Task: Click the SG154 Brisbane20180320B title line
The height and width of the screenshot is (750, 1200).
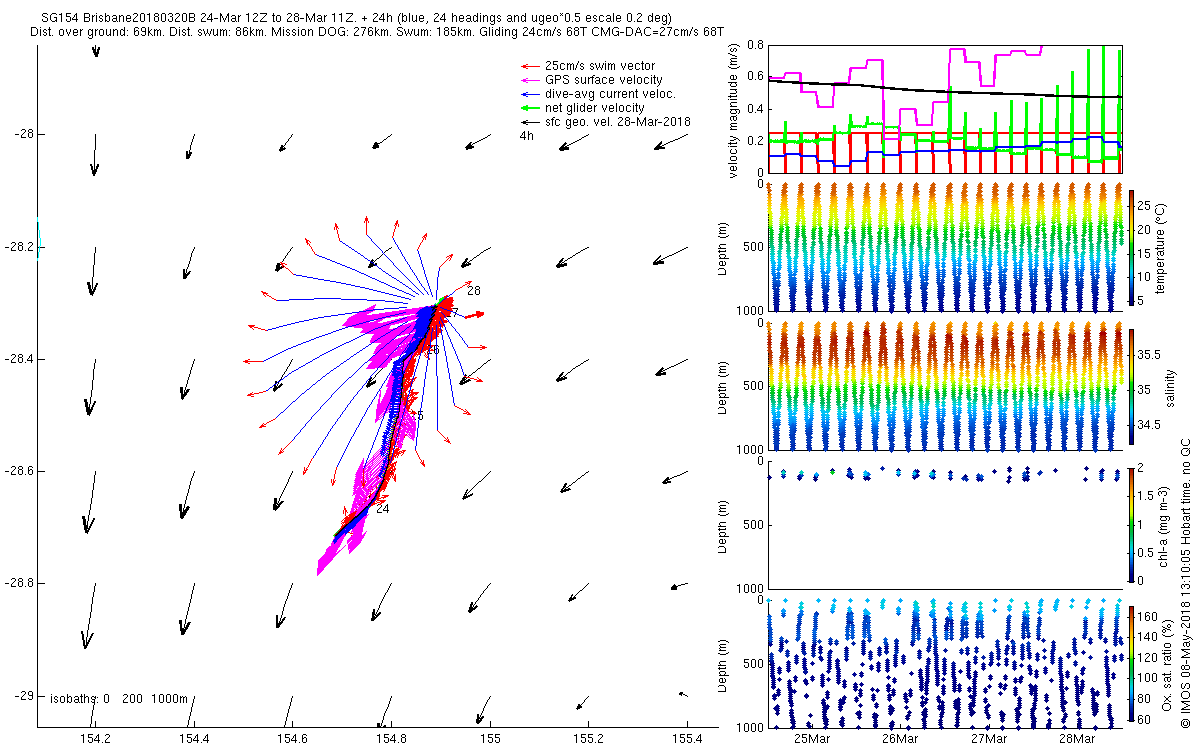Action: [358, 19]
